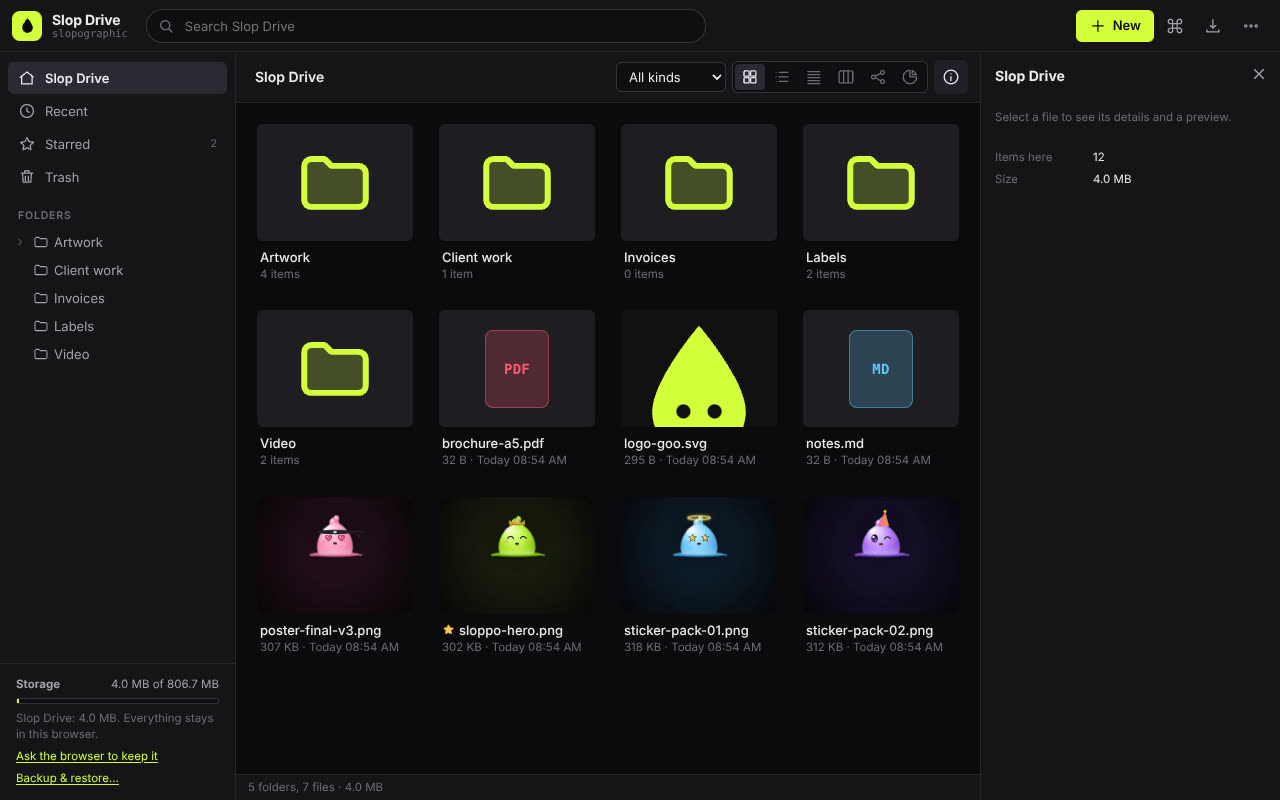Open the Recent section
The image size is (1280, 800).
tap(117, 111)
